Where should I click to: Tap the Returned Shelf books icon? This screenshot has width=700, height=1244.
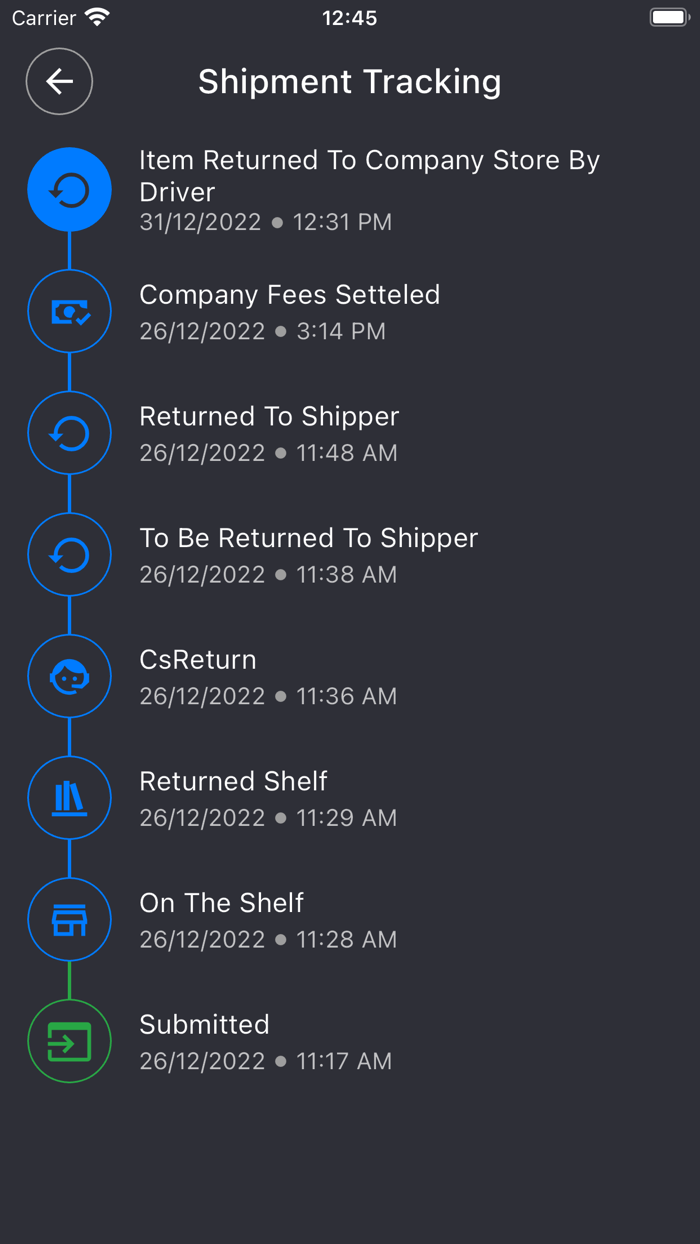coord(69,798)
